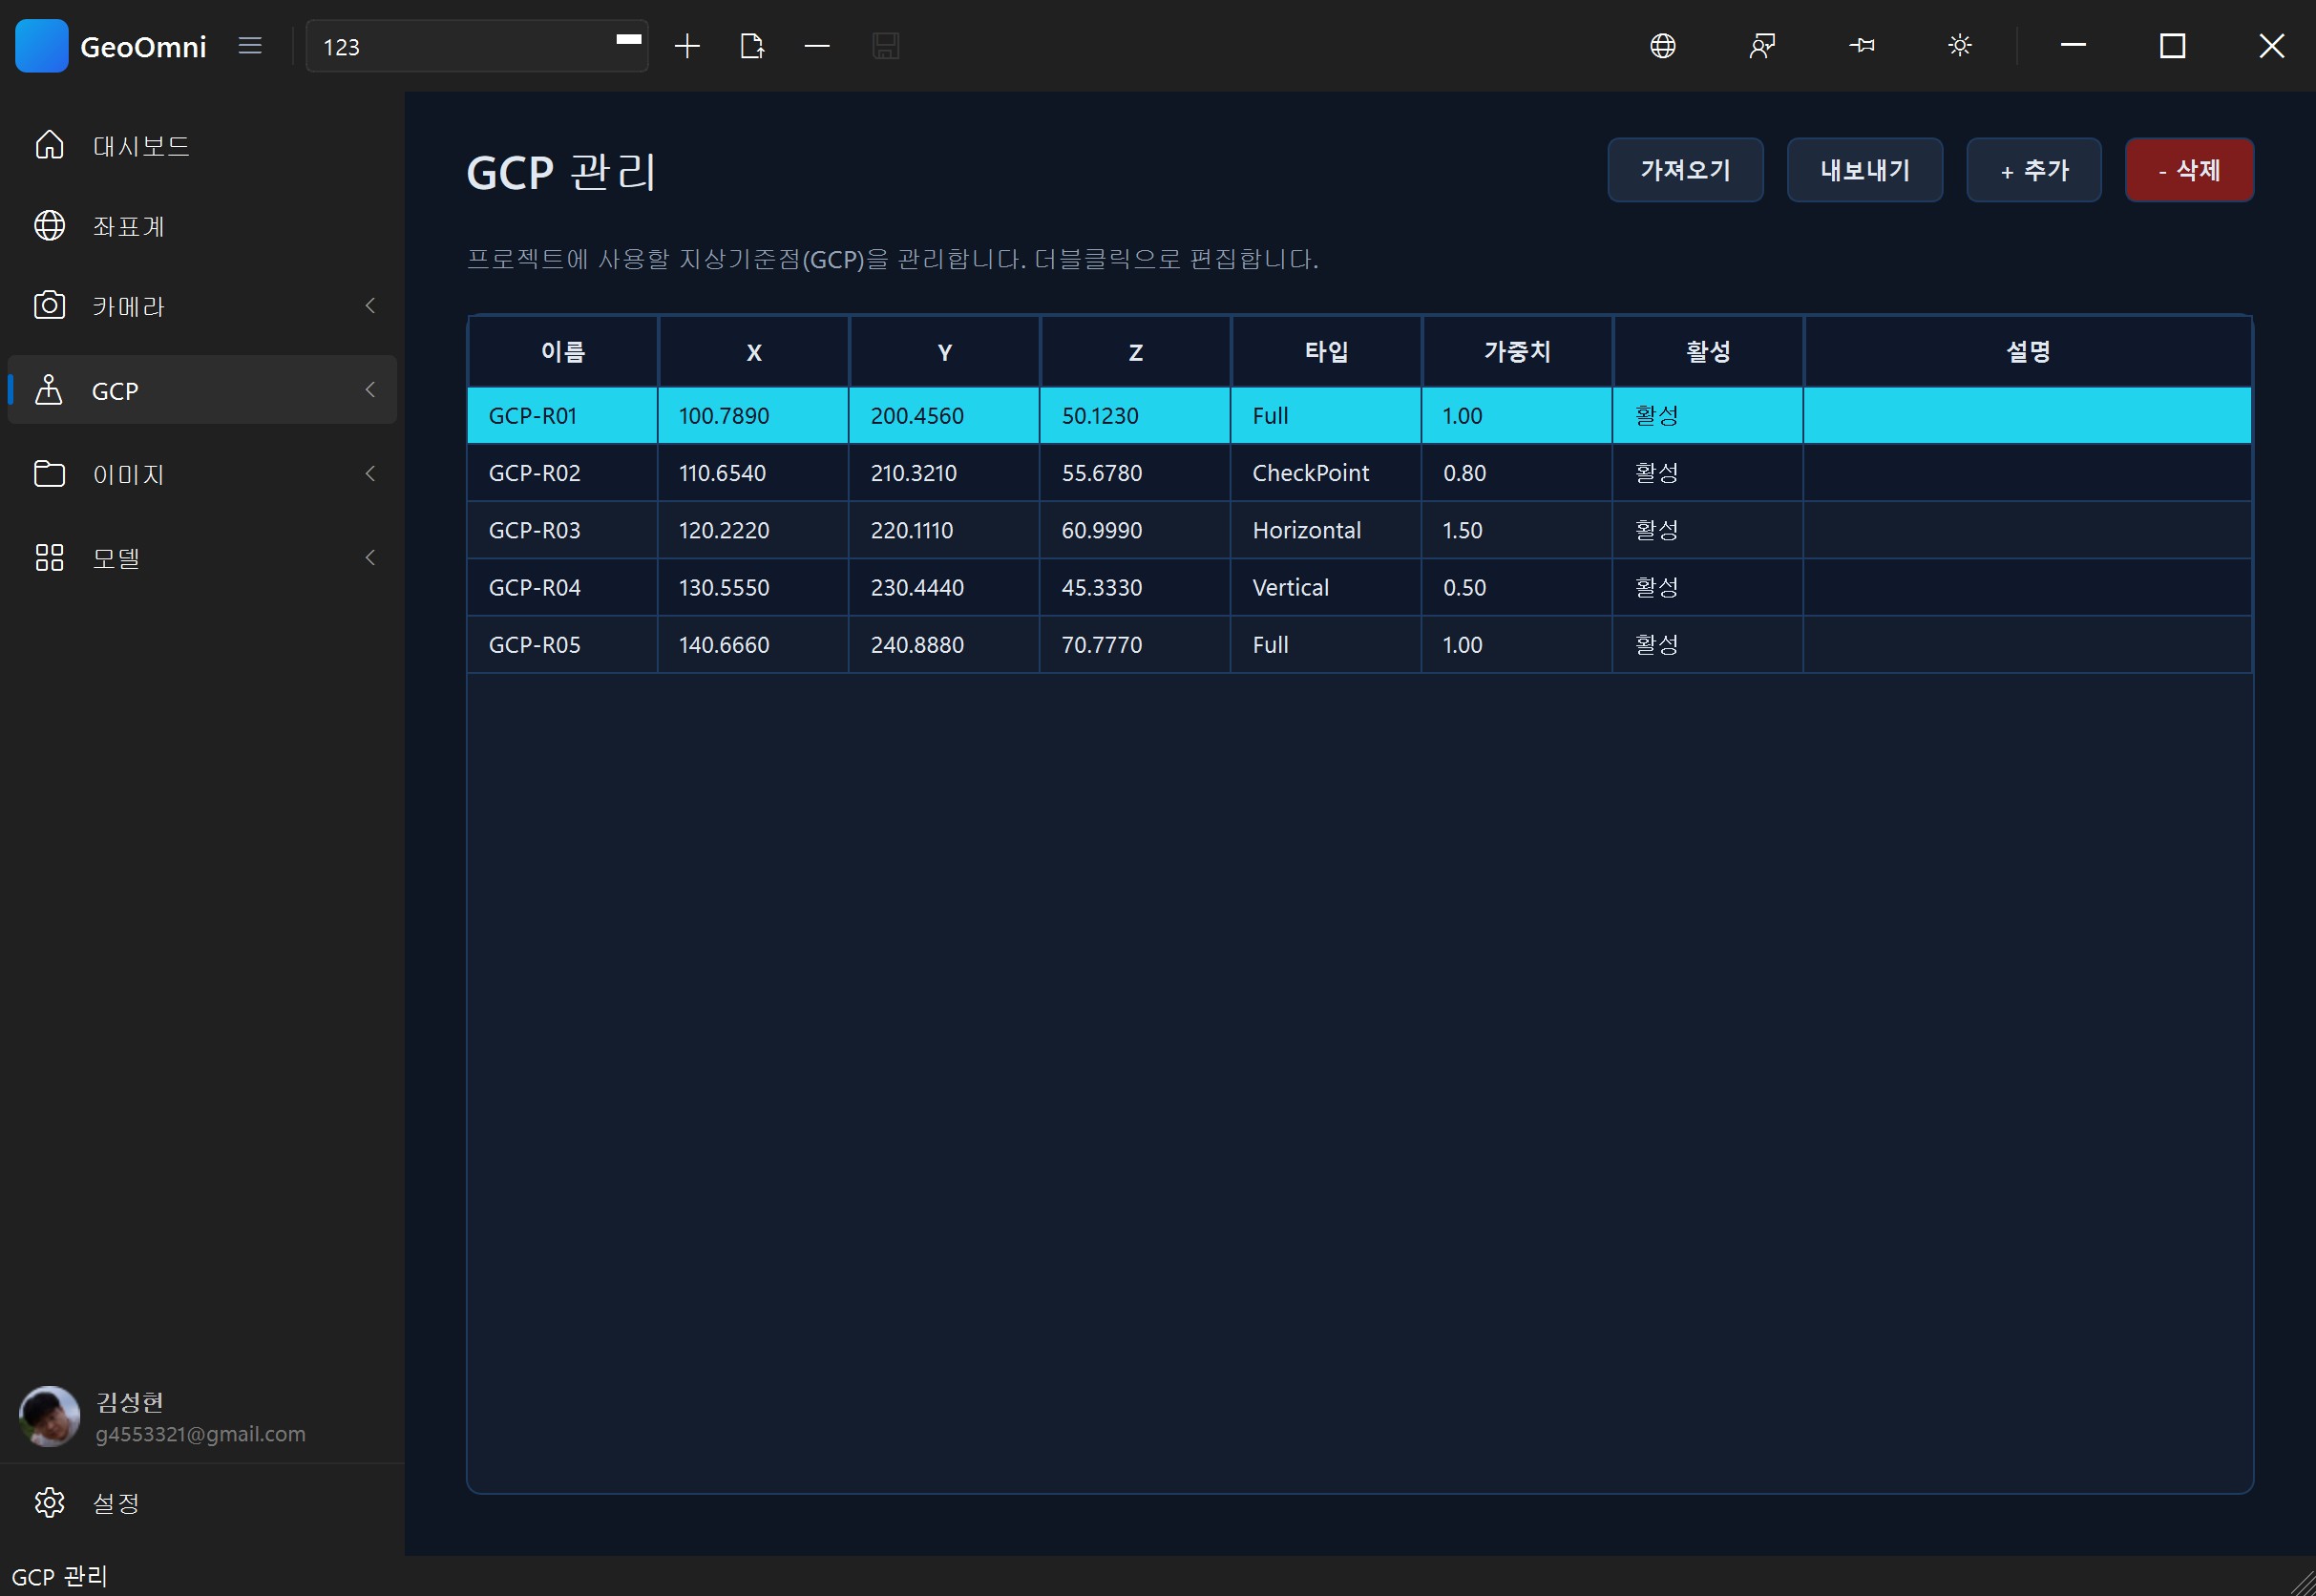Click the folder icon beside 이미지
2316x1596 pixels.
(49, 473)
